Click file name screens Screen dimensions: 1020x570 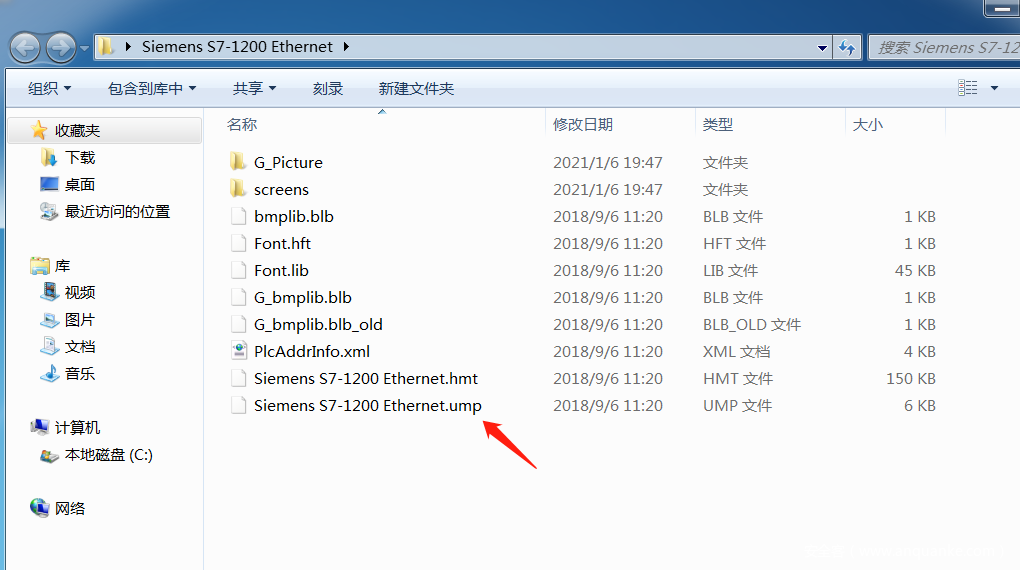click(x=281, y=189)
